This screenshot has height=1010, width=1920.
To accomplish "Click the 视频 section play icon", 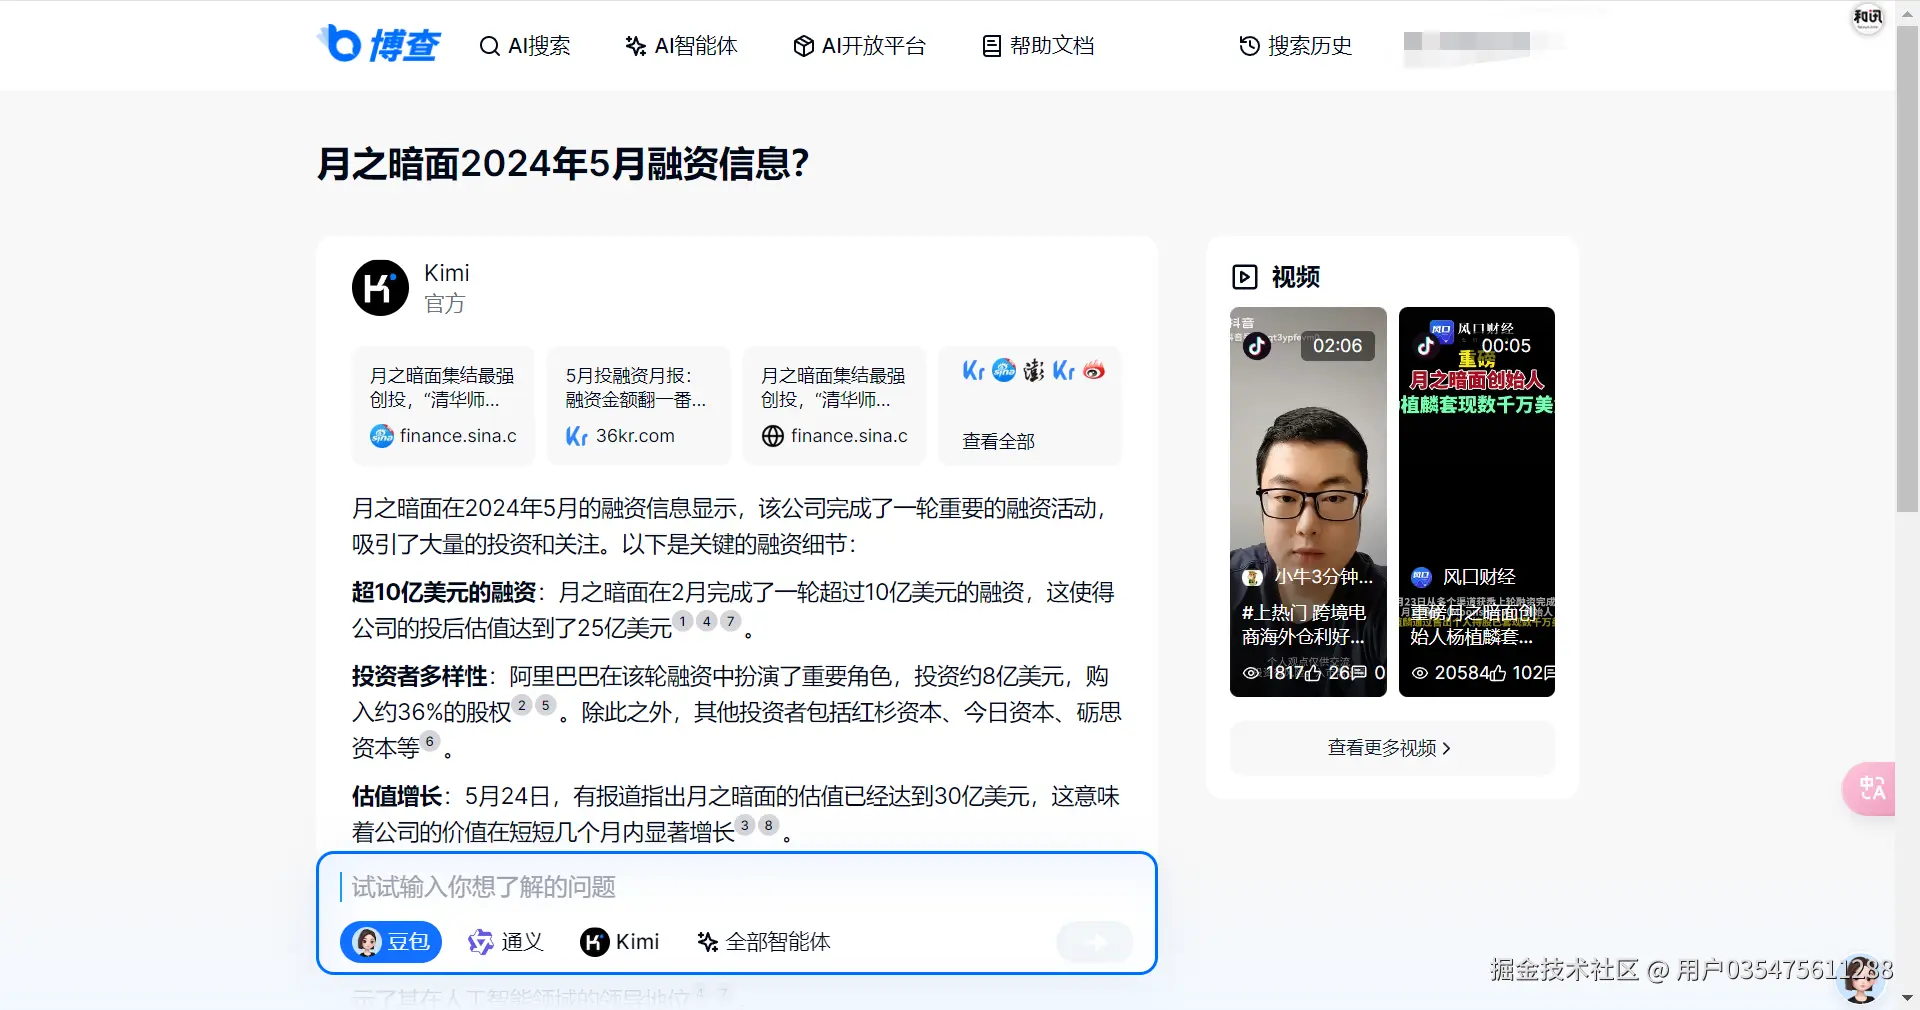I will 1245,277.
